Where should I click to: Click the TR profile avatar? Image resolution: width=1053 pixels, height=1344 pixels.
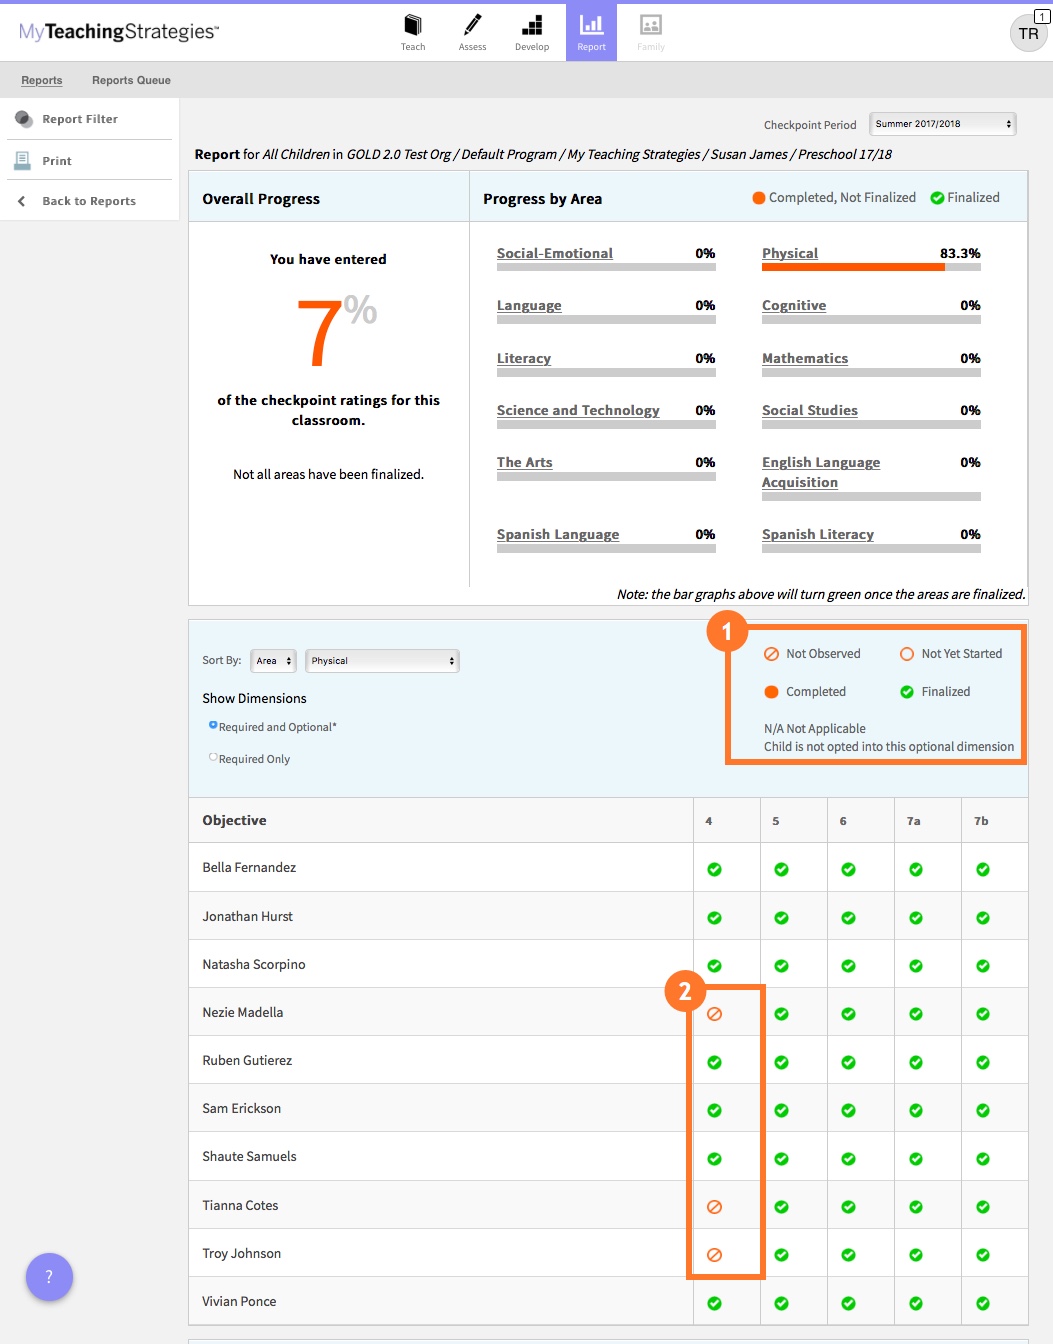1028,33
